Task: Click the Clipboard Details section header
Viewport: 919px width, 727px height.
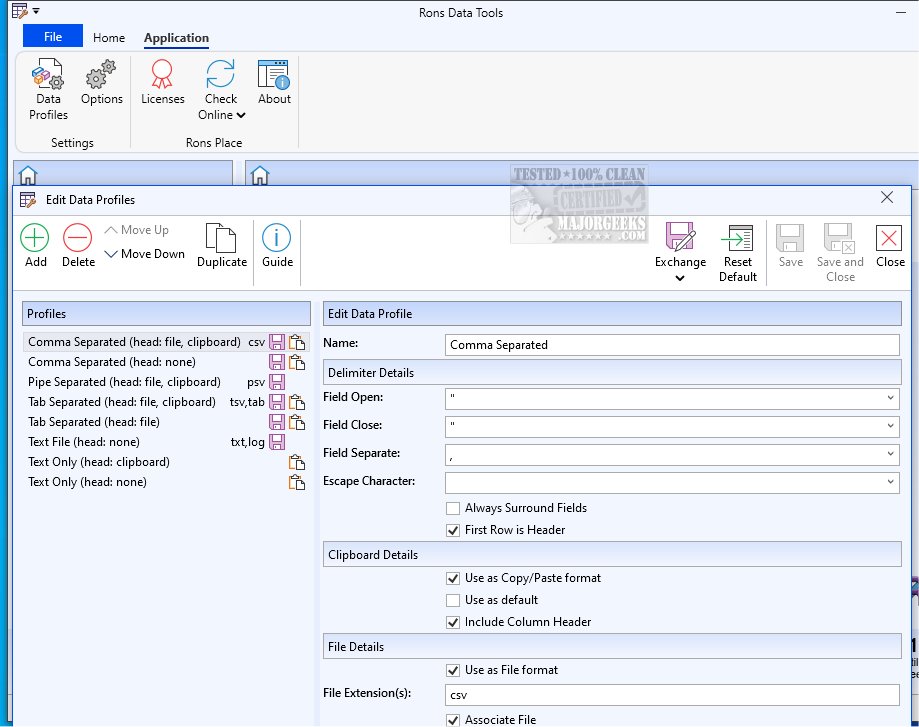Action: coord(612,555)
